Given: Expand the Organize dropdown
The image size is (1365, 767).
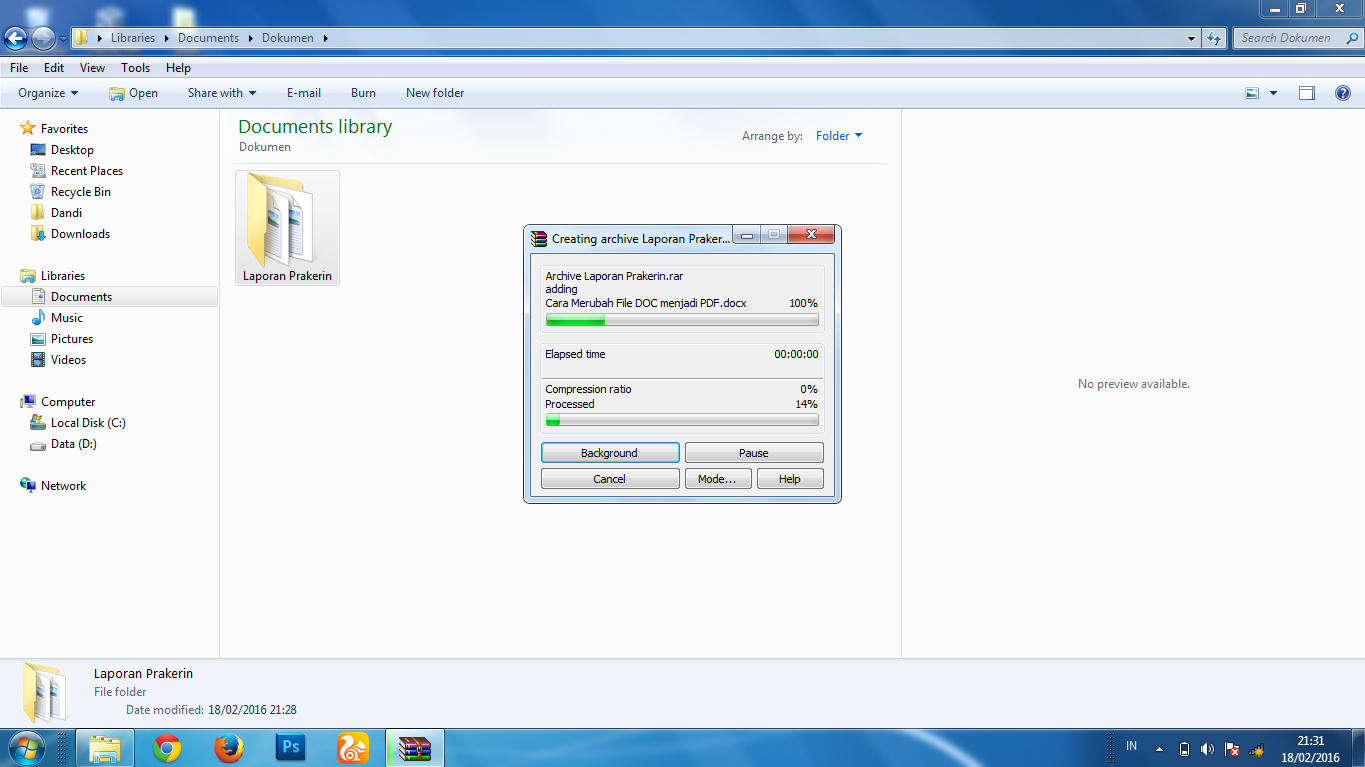Looking at the screenshot, I should click(48, 93).
